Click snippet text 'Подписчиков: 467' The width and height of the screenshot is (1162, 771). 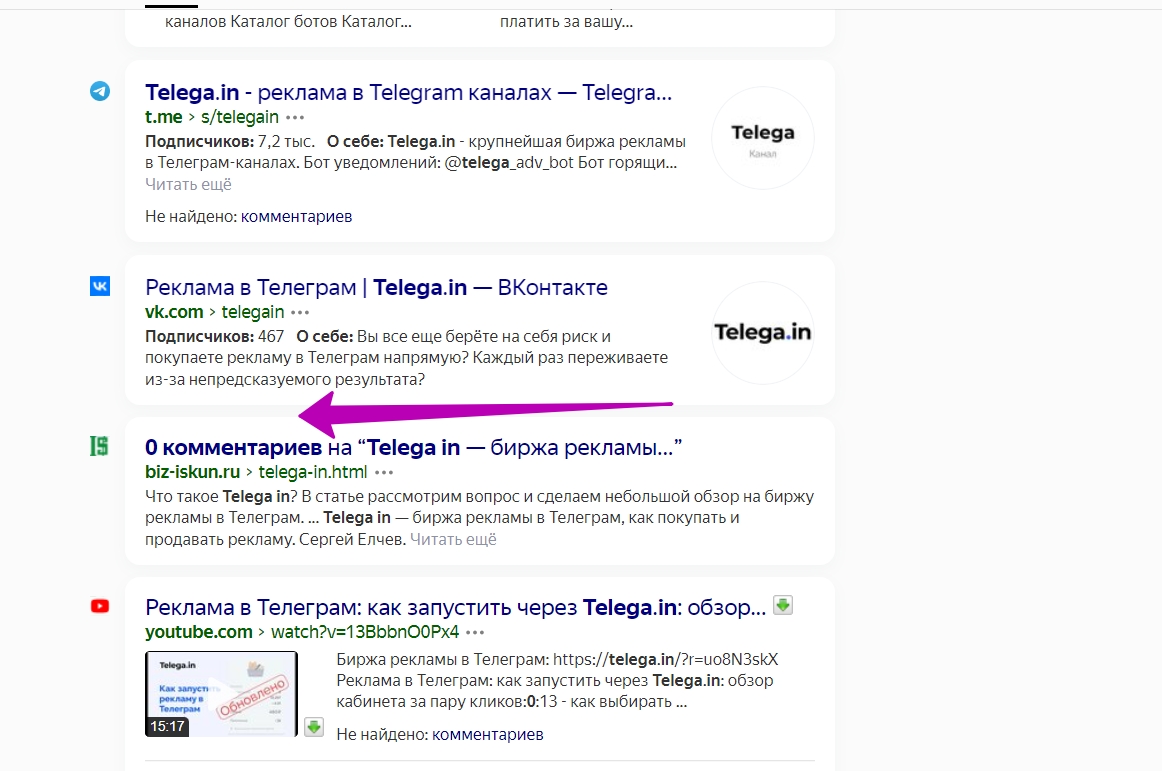214,337
